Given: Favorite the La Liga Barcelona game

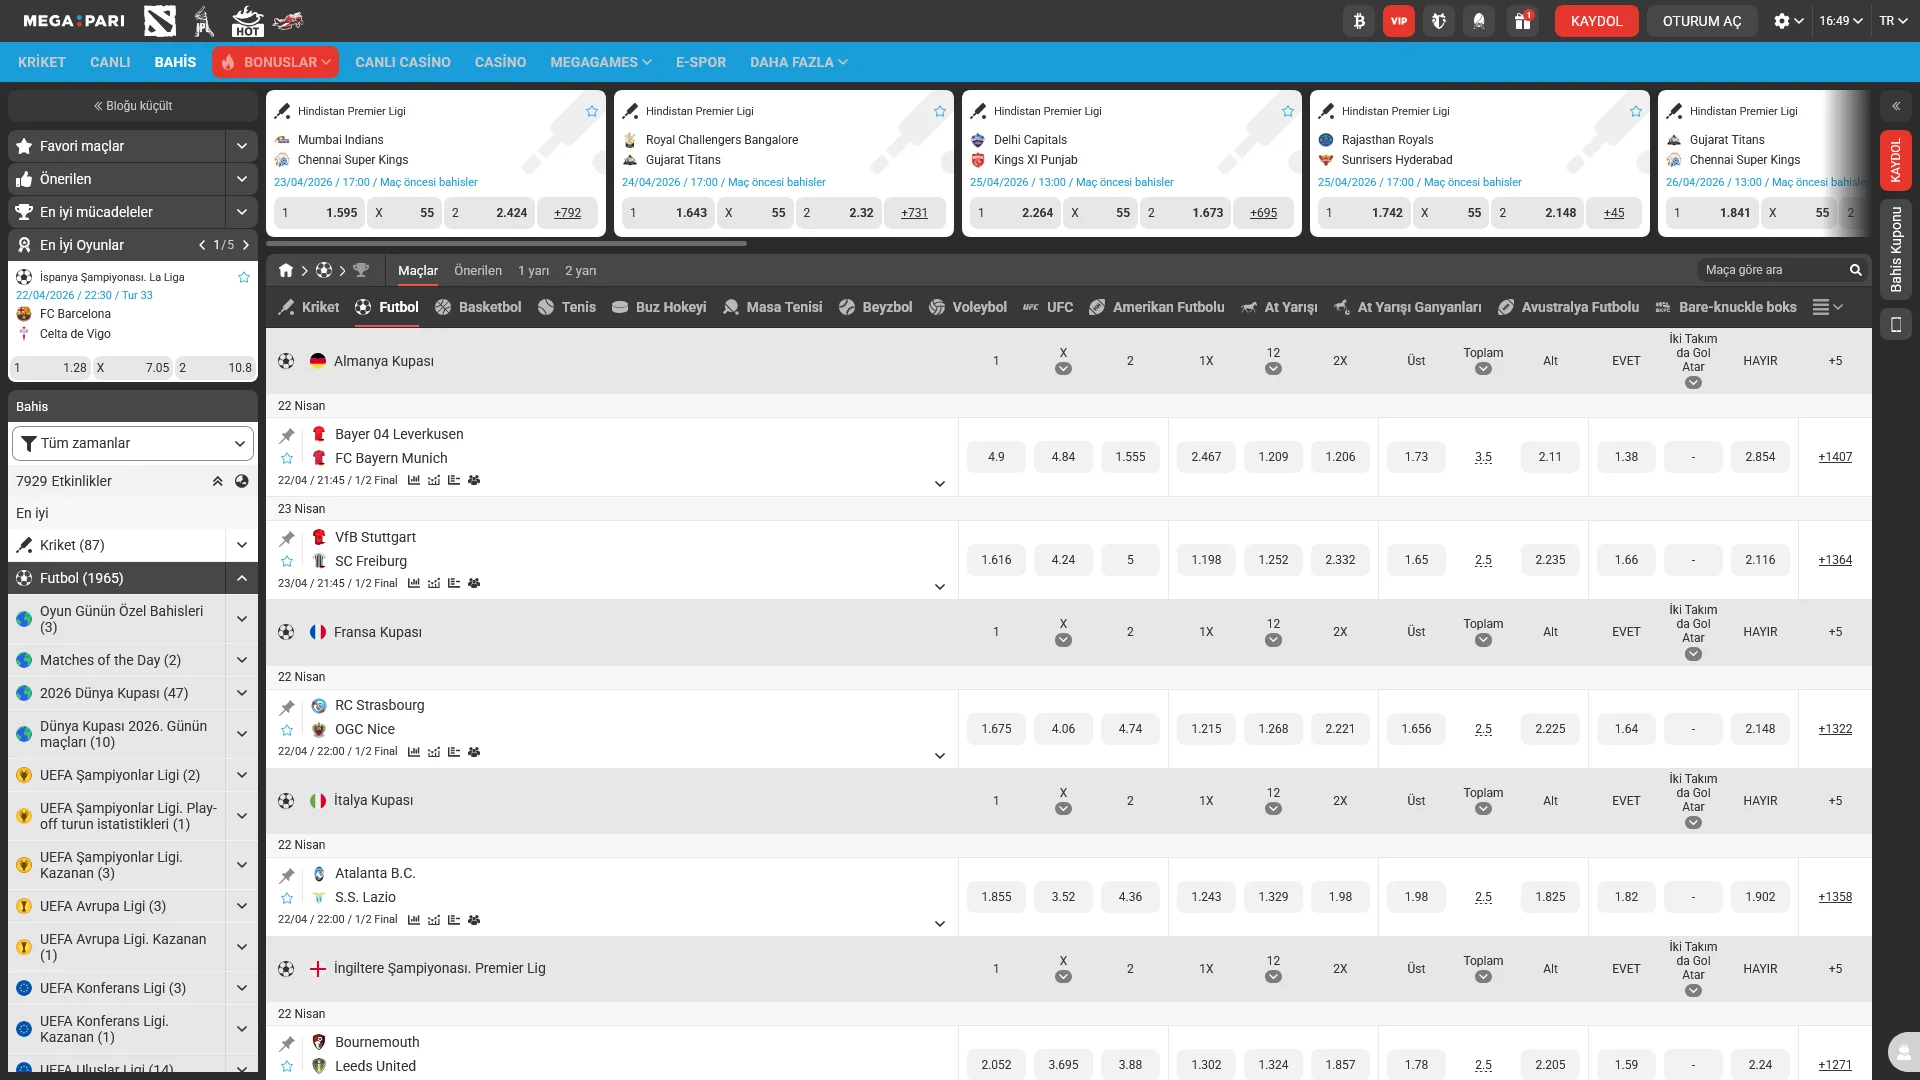Looking at the screenshot, I should 244,277.
